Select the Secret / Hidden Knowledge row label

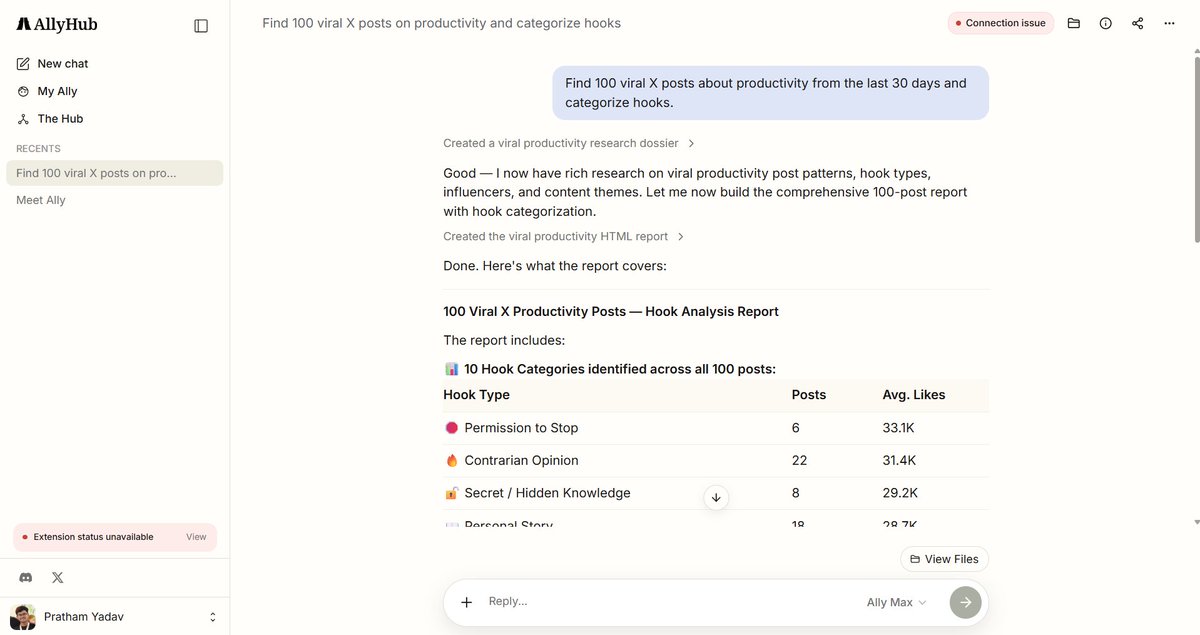click(547, 493)
